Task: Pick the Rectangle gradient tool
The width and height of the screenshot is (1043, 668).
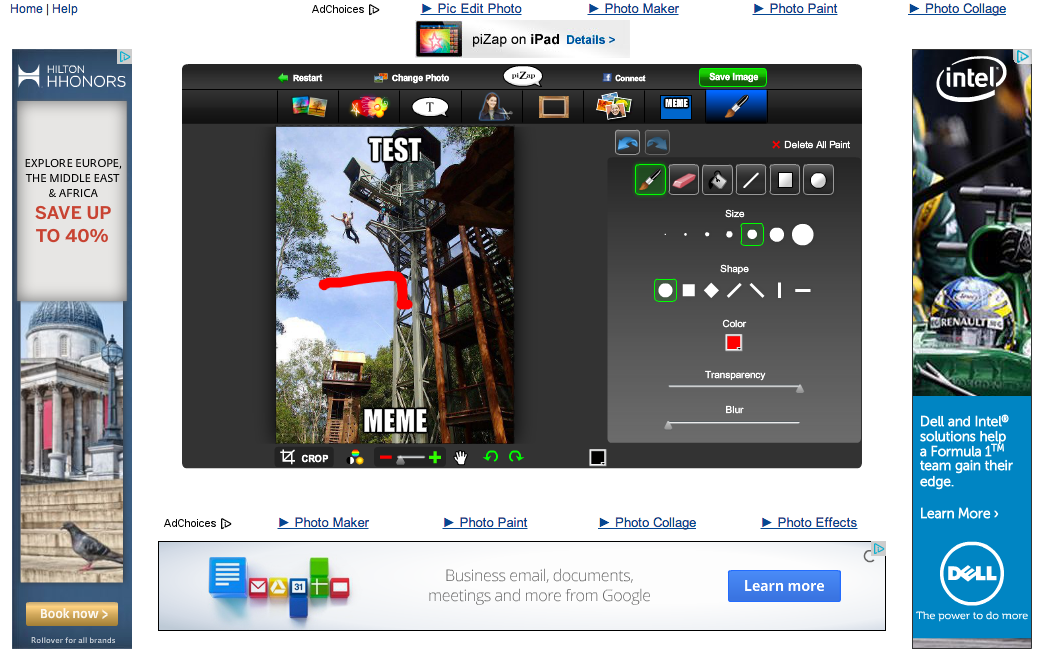Action: tap(785, 180)
